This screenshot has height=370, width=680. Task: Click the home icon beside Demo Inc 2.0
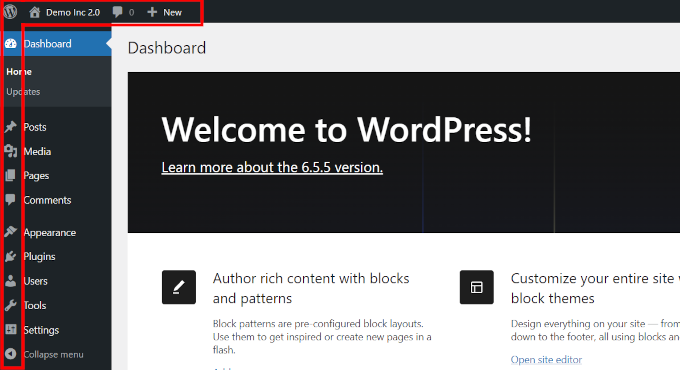(x=35, y=12)
